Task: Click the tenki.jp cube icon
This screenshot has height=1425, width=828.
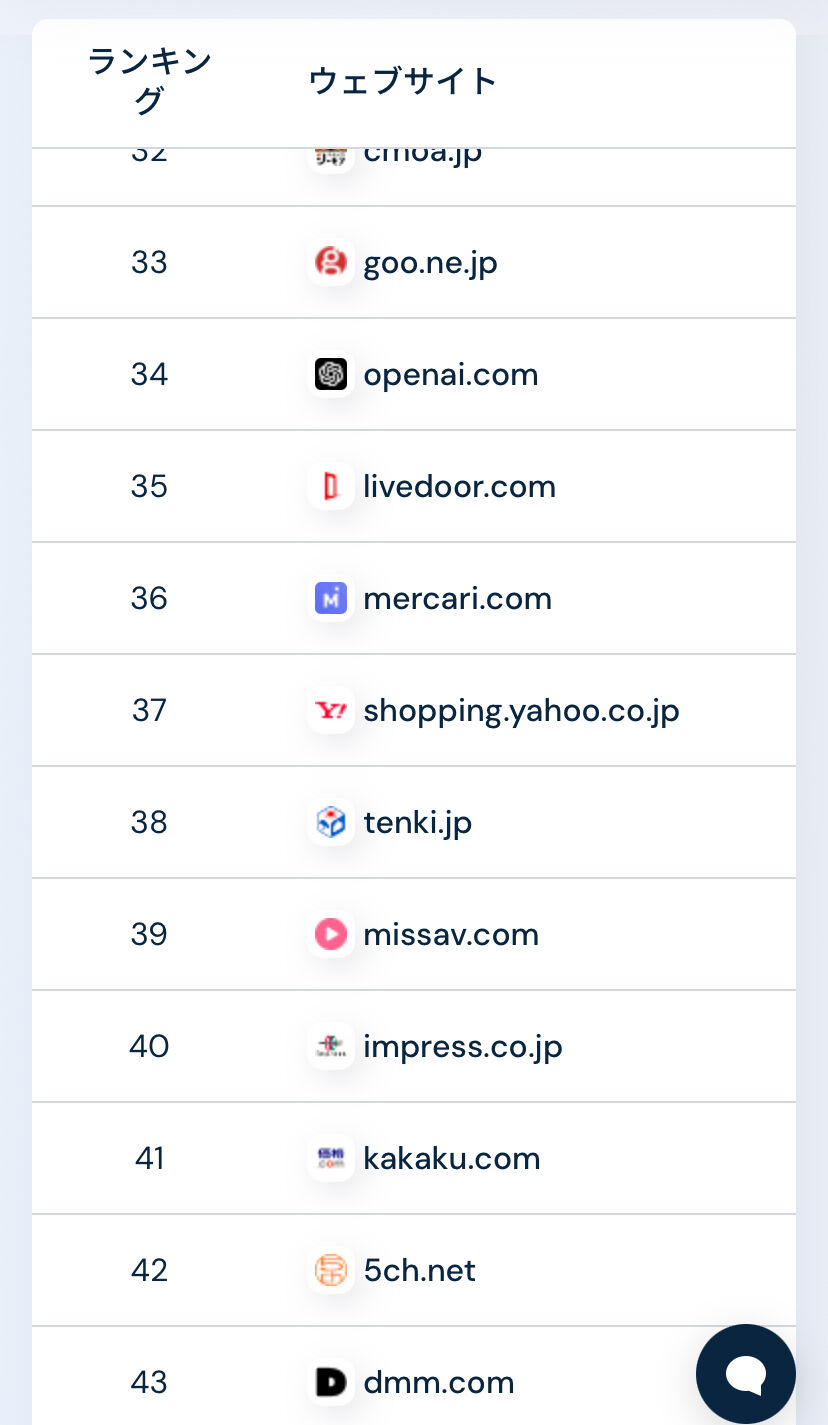Action: [330, 823]
